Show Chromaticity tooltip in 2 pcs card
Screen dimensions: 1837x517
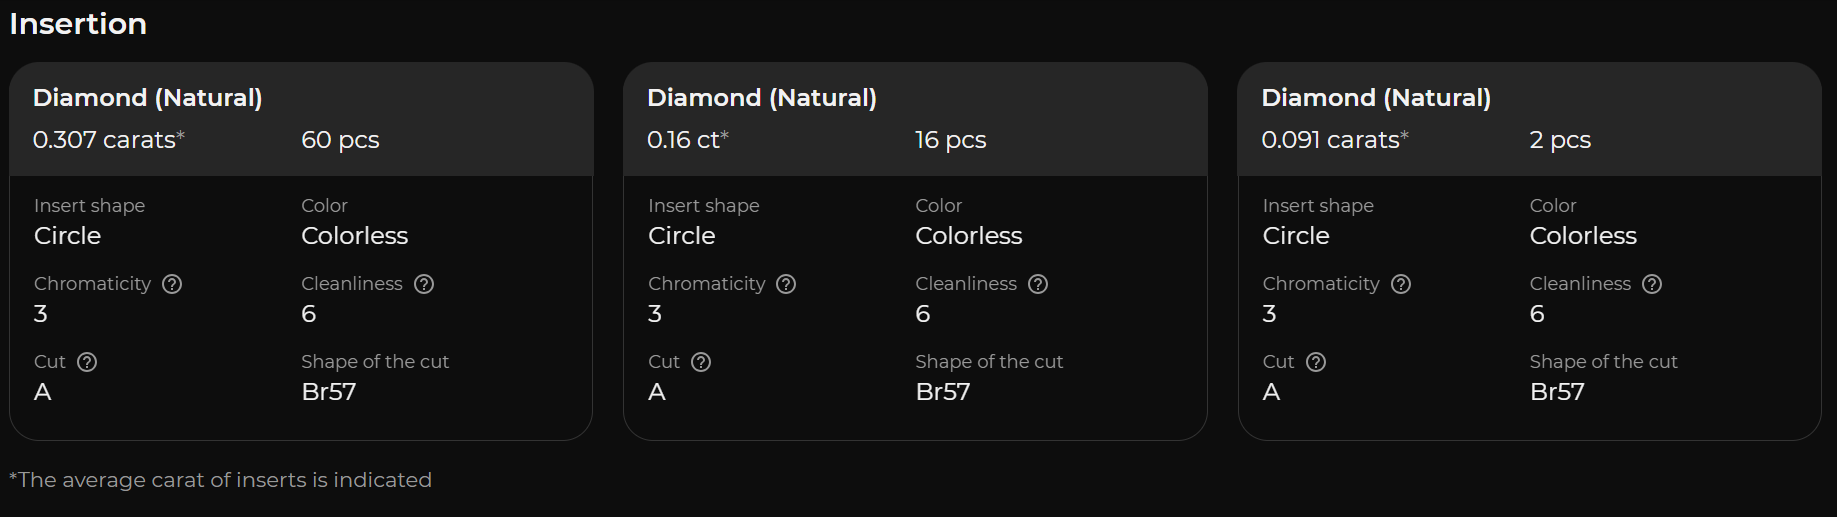(1401, 284)
